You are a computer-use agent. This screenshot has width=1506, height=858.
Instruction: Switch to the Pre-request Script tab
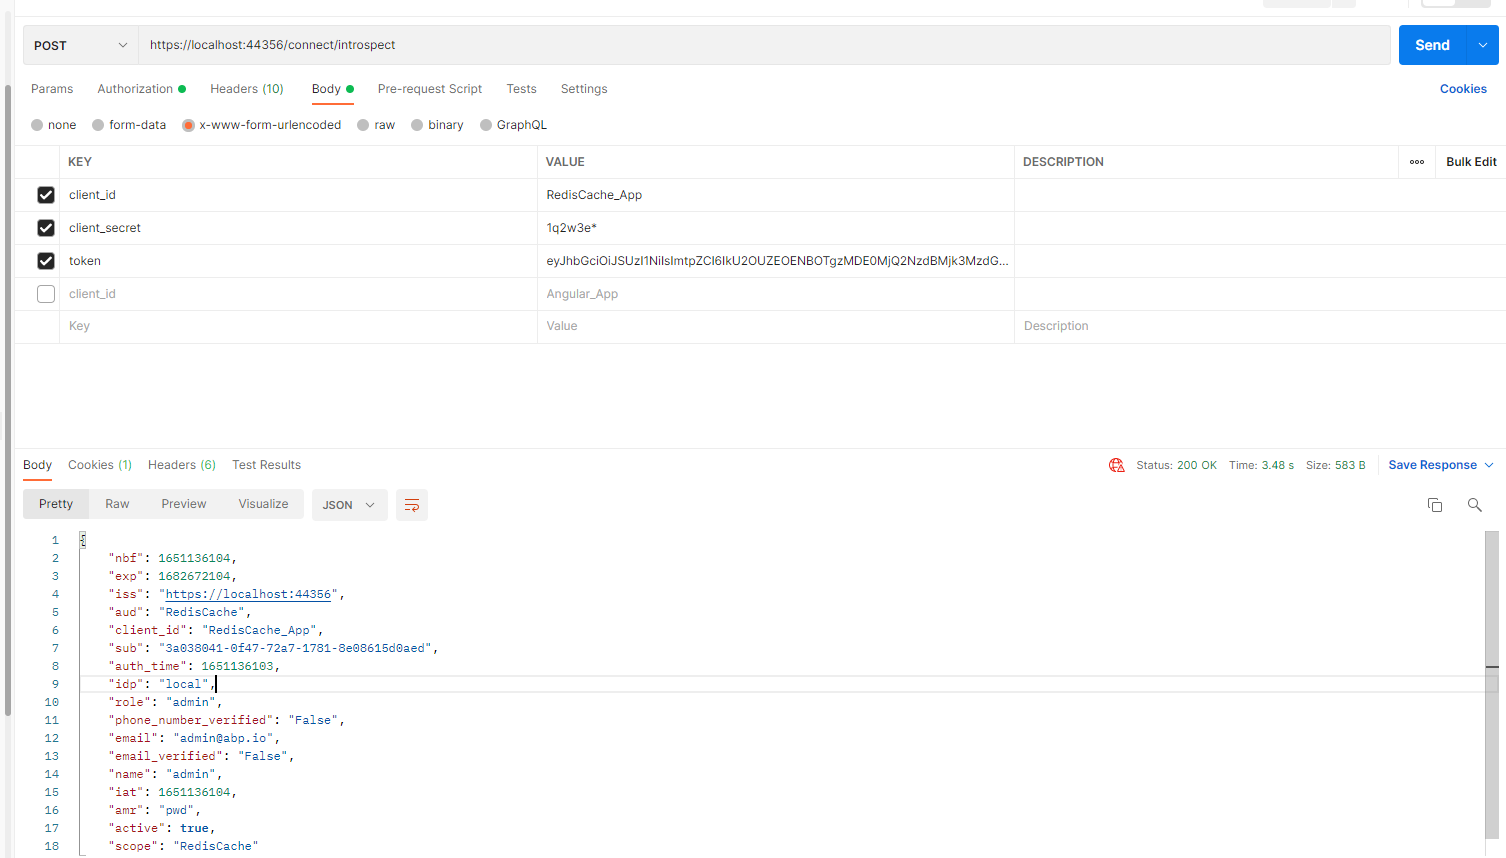tap(429, 89)
